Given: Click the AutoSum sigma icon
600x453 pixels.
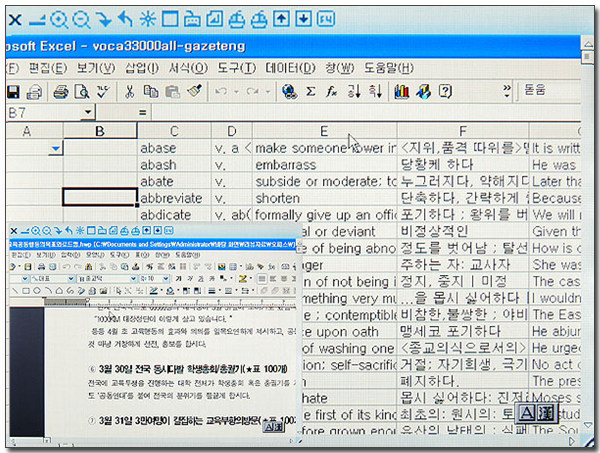Looking at the screenshot, I should (x=311, y=92).
